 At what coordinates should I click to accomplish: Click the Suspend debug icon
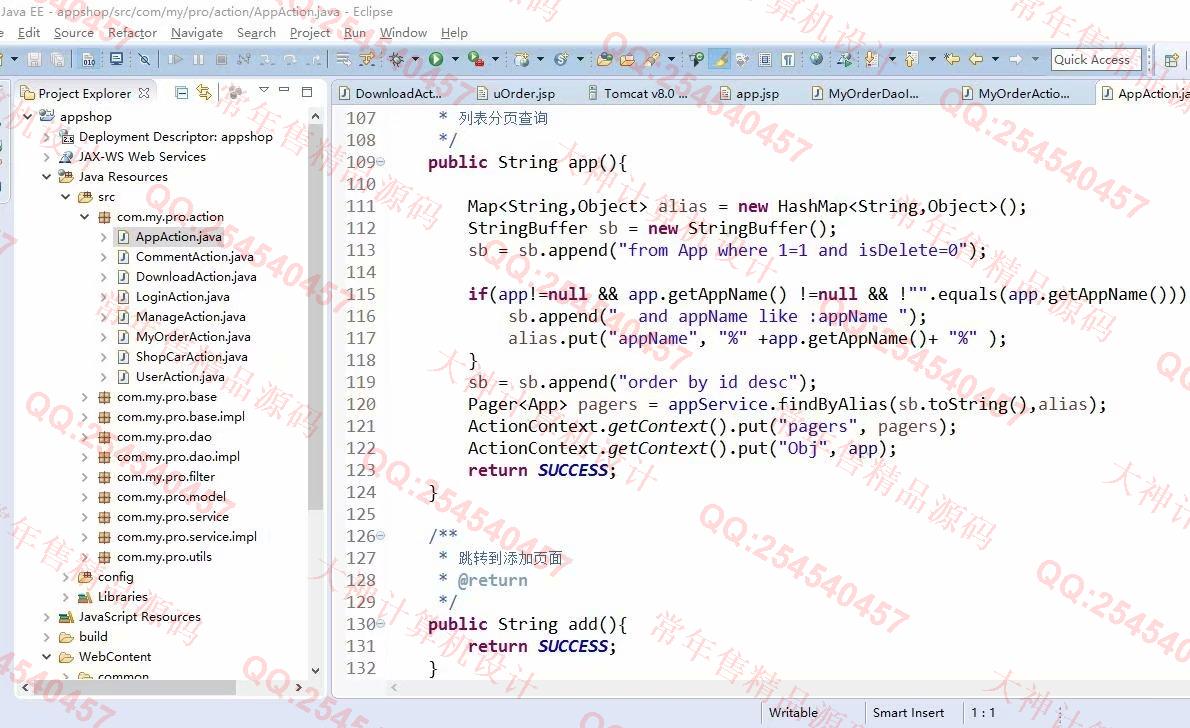[x=199, y=59]
